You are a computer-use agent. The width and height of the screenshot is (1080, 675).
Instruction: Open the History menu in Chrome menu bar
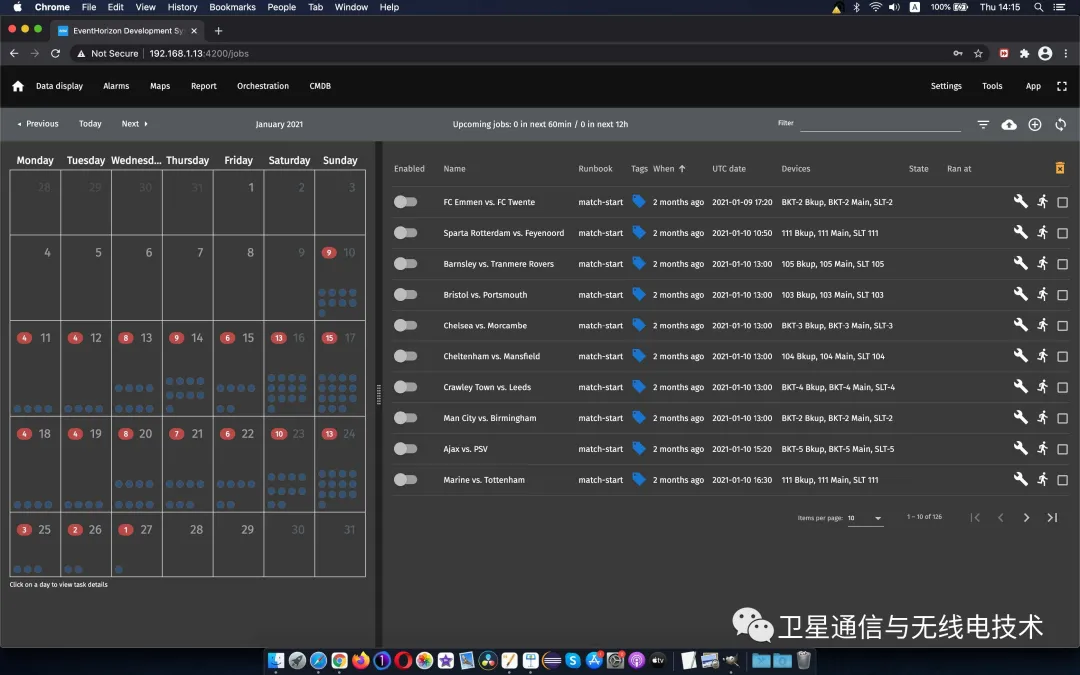tap(182, 7)
